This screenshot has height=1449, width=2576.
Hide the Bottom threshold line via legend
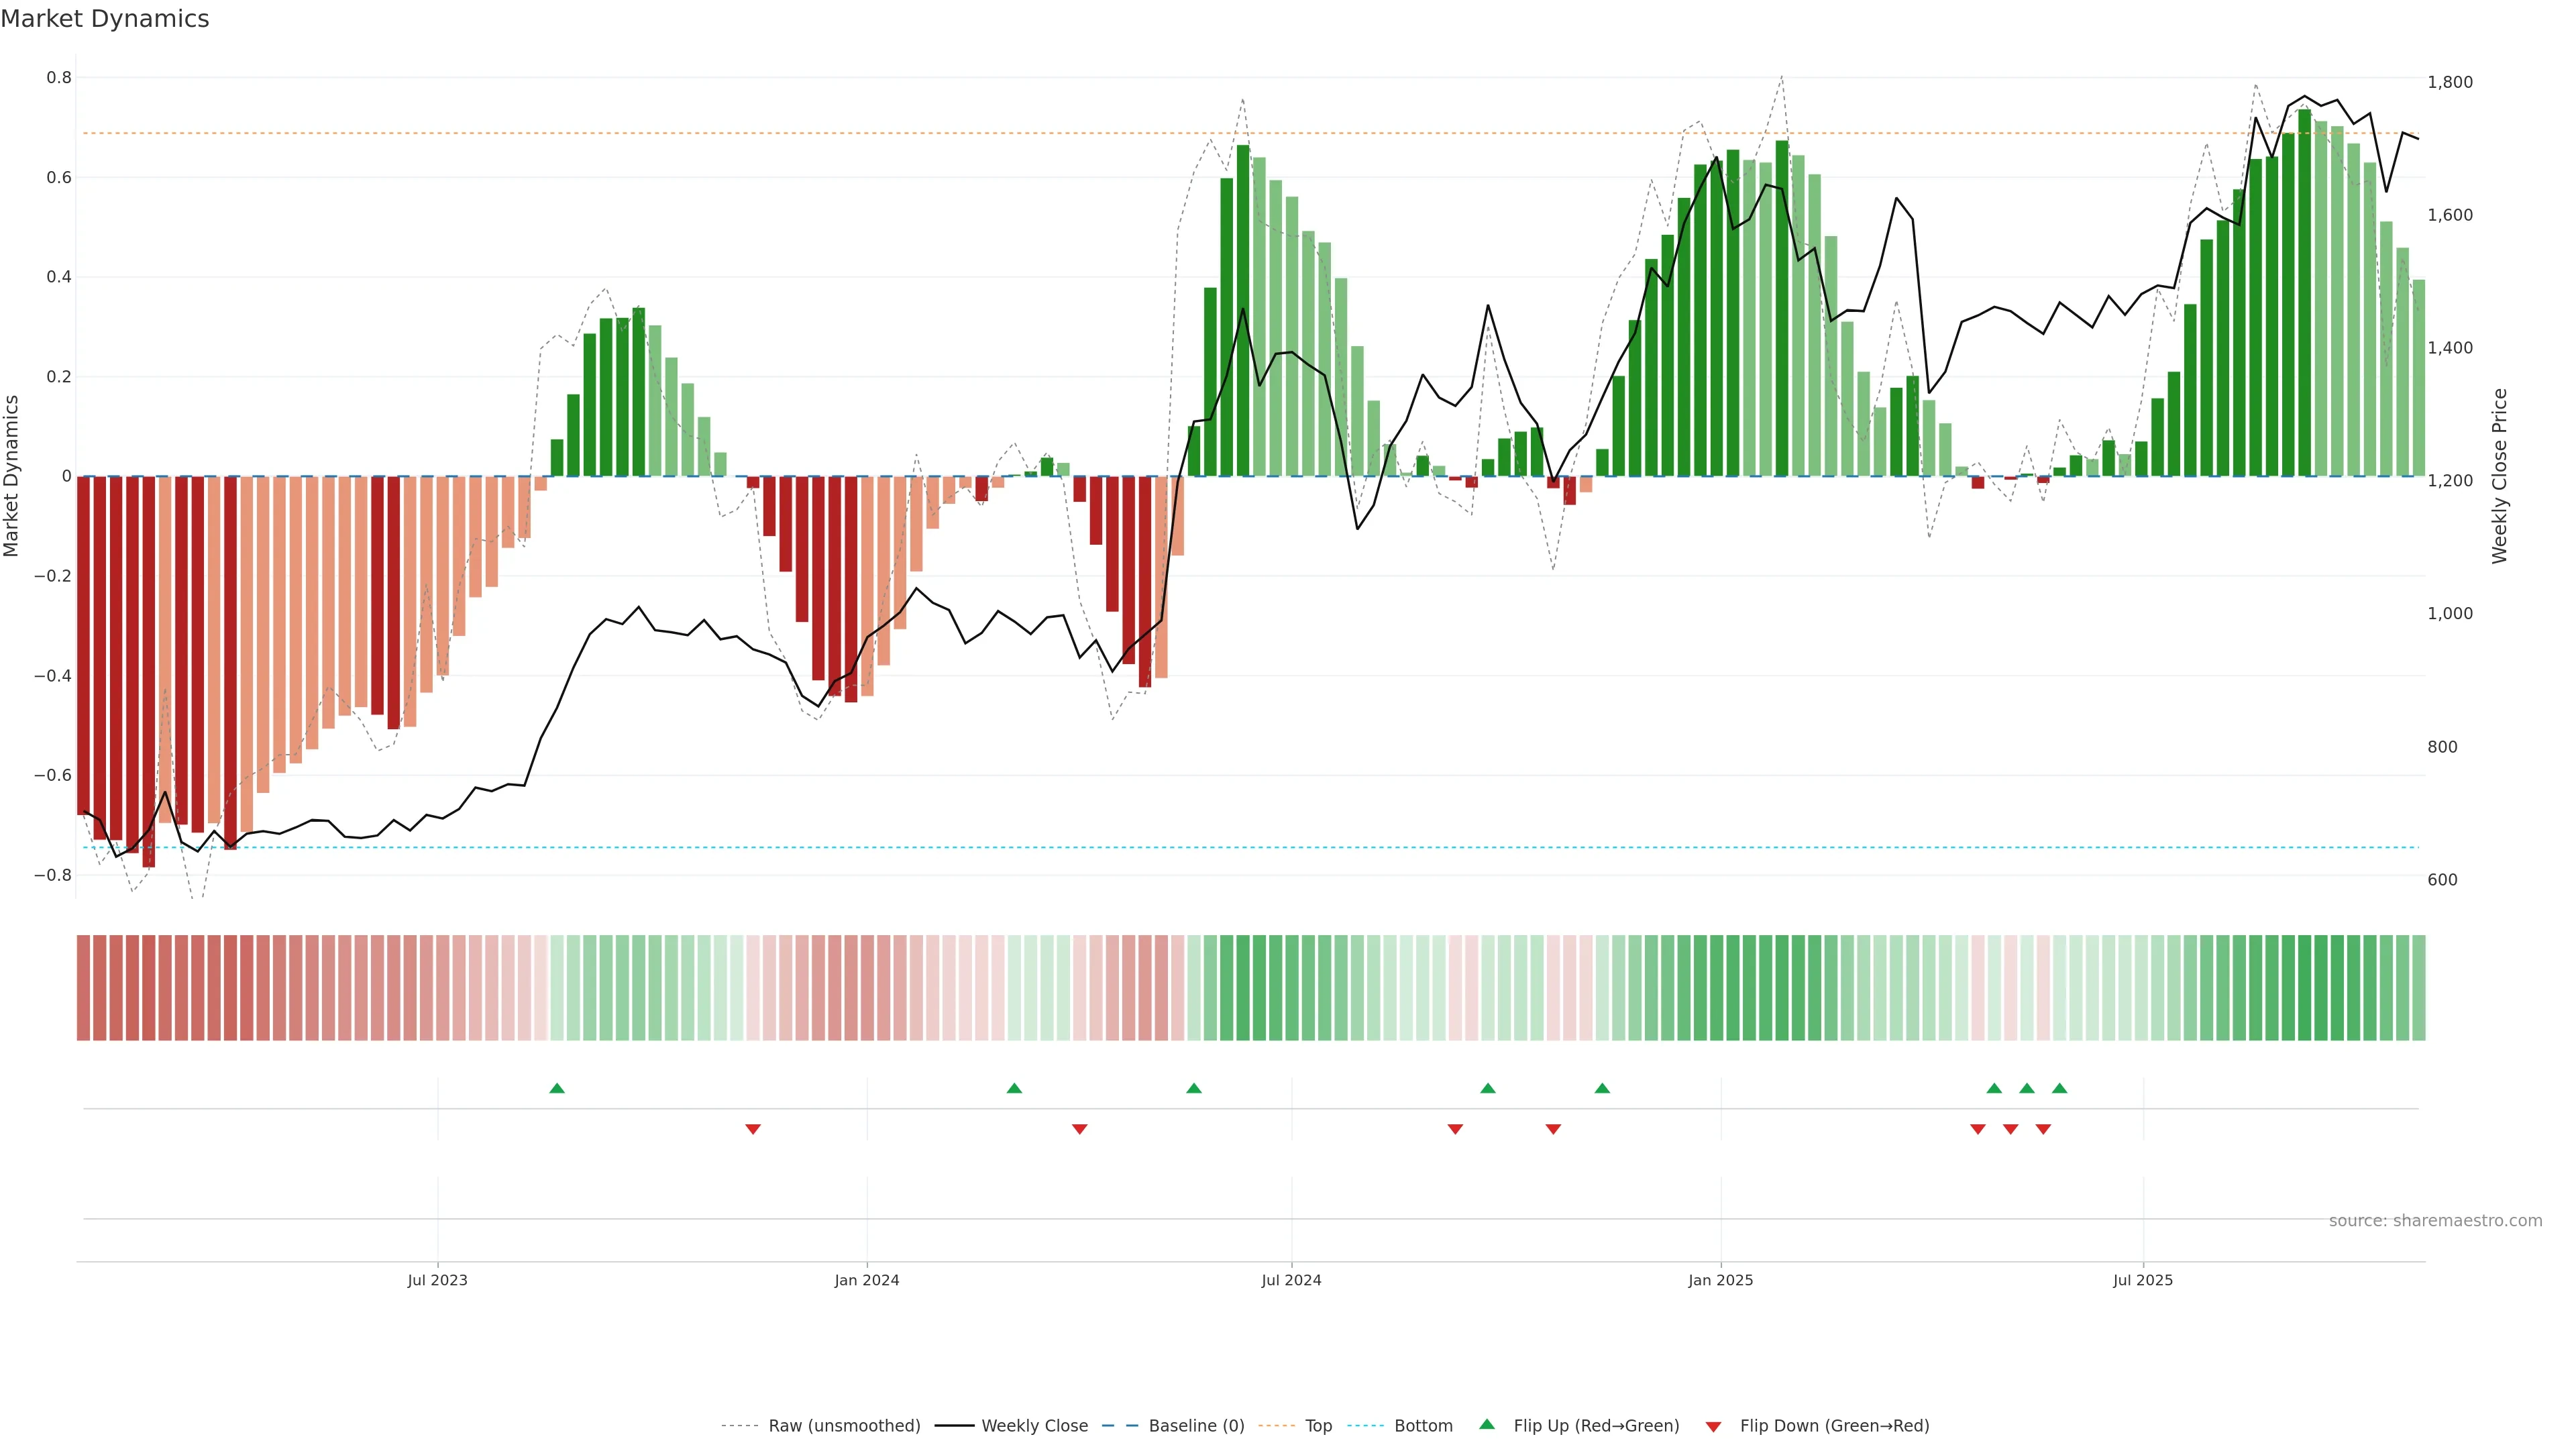point(1423,1425)
